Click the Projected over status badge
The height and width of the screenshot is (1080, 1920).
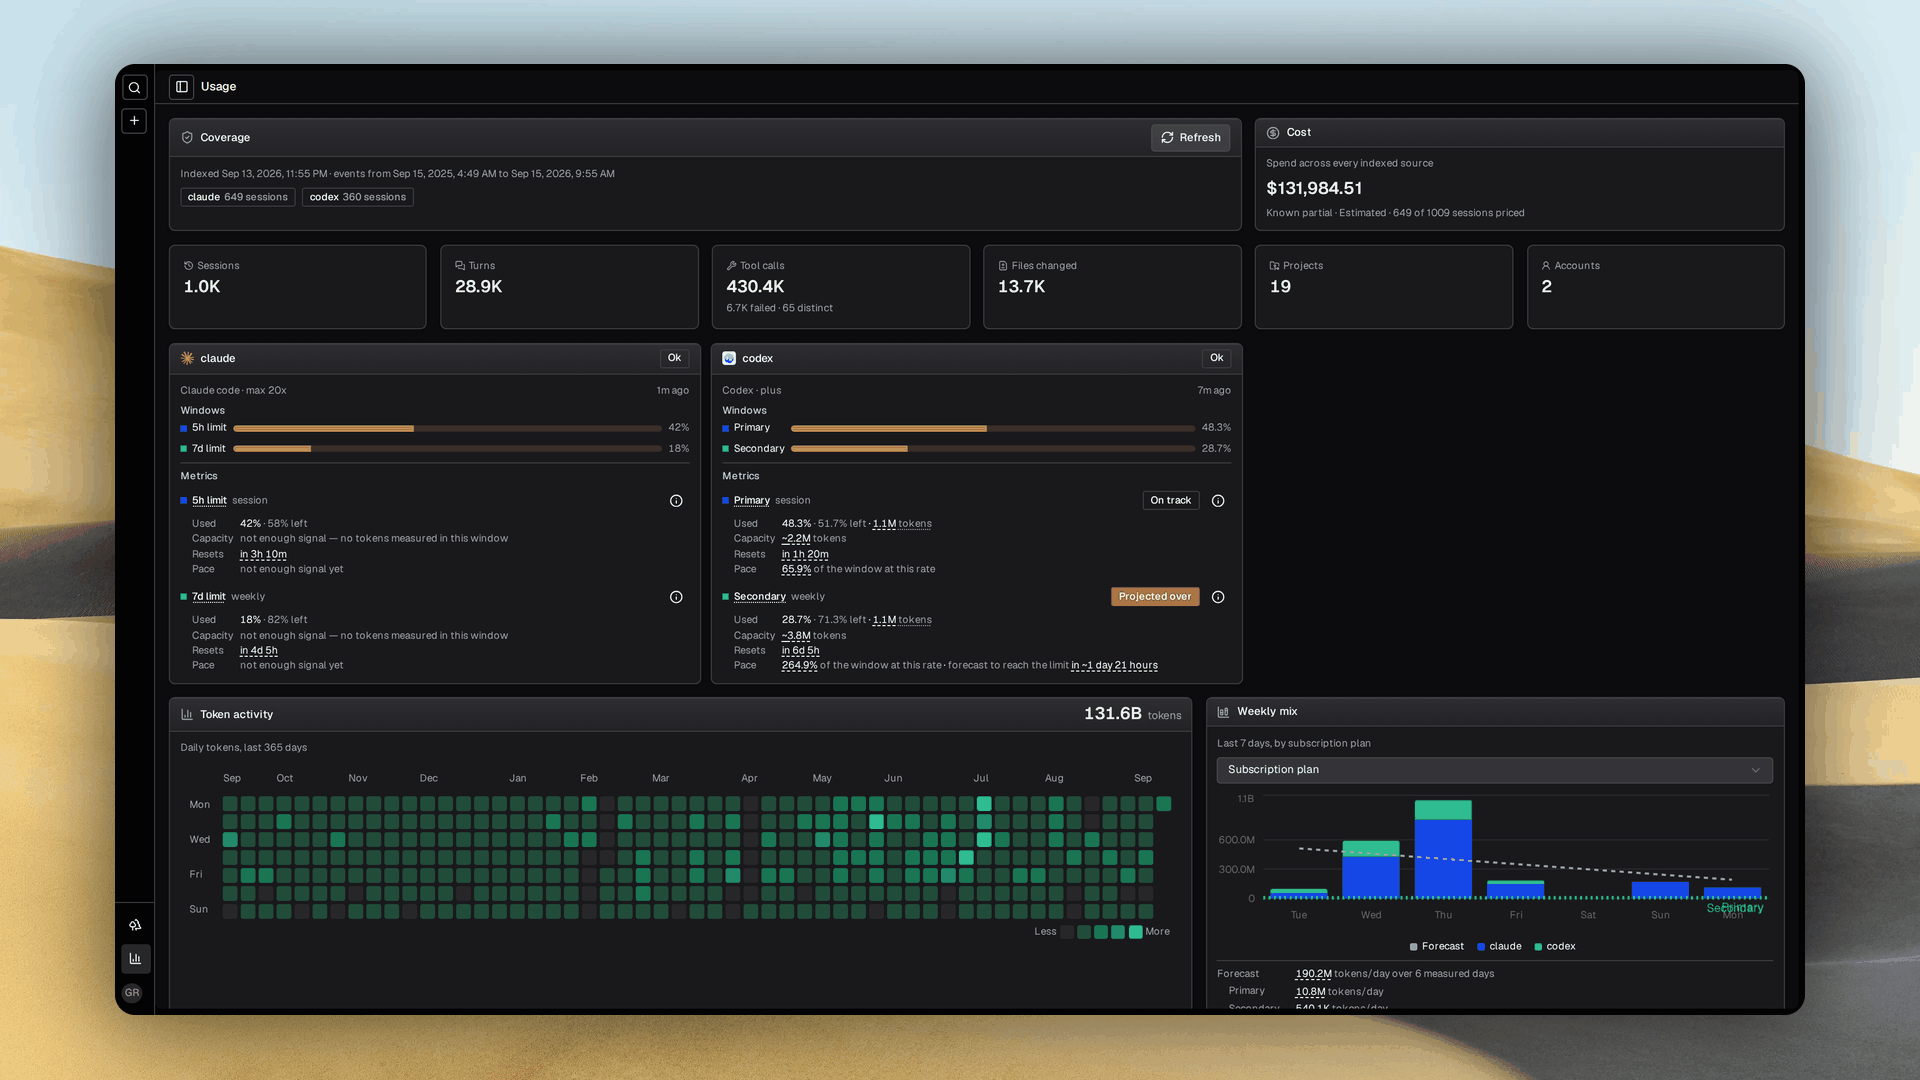(x=1155, y=597)
